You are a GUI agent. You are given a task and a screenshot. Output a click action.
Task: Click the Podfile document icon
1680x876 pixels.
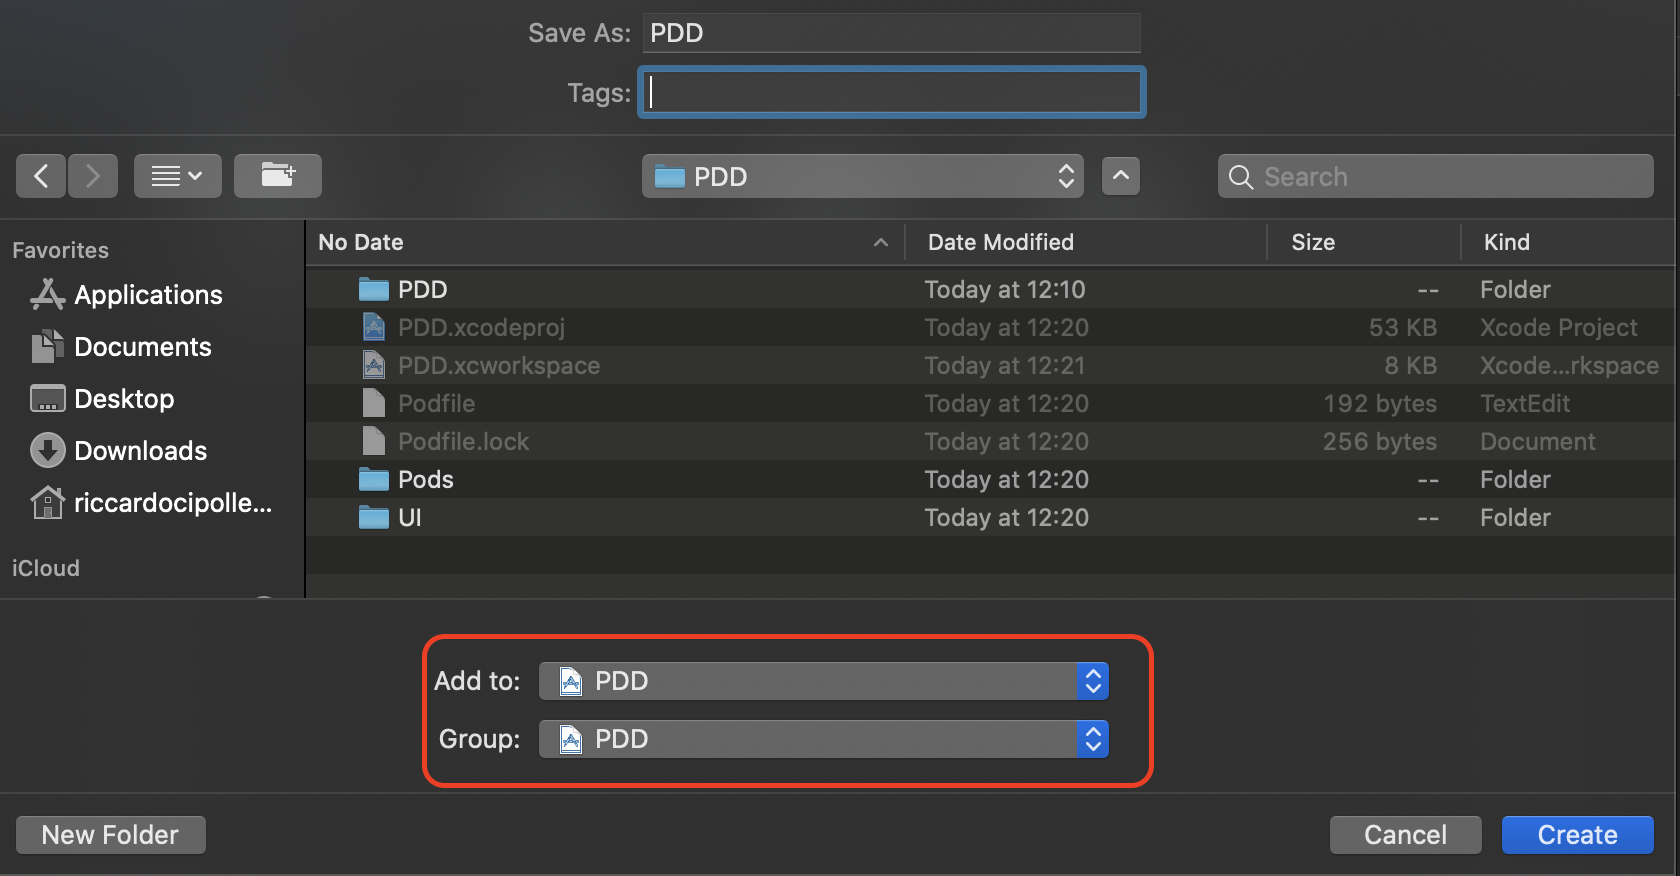374,403
